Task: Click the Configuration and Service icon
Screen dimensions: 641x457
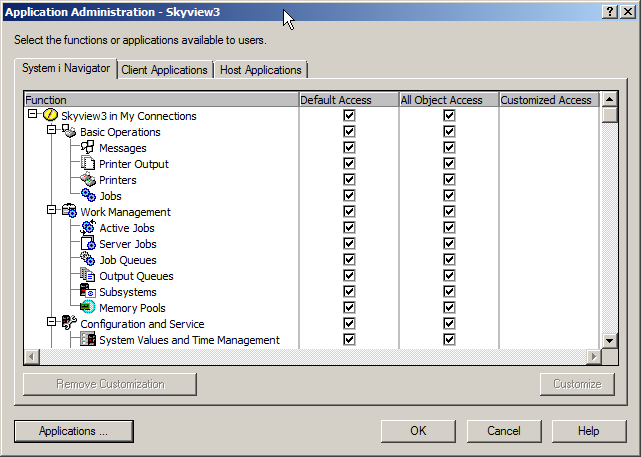Action: click(x=69, y=323)
